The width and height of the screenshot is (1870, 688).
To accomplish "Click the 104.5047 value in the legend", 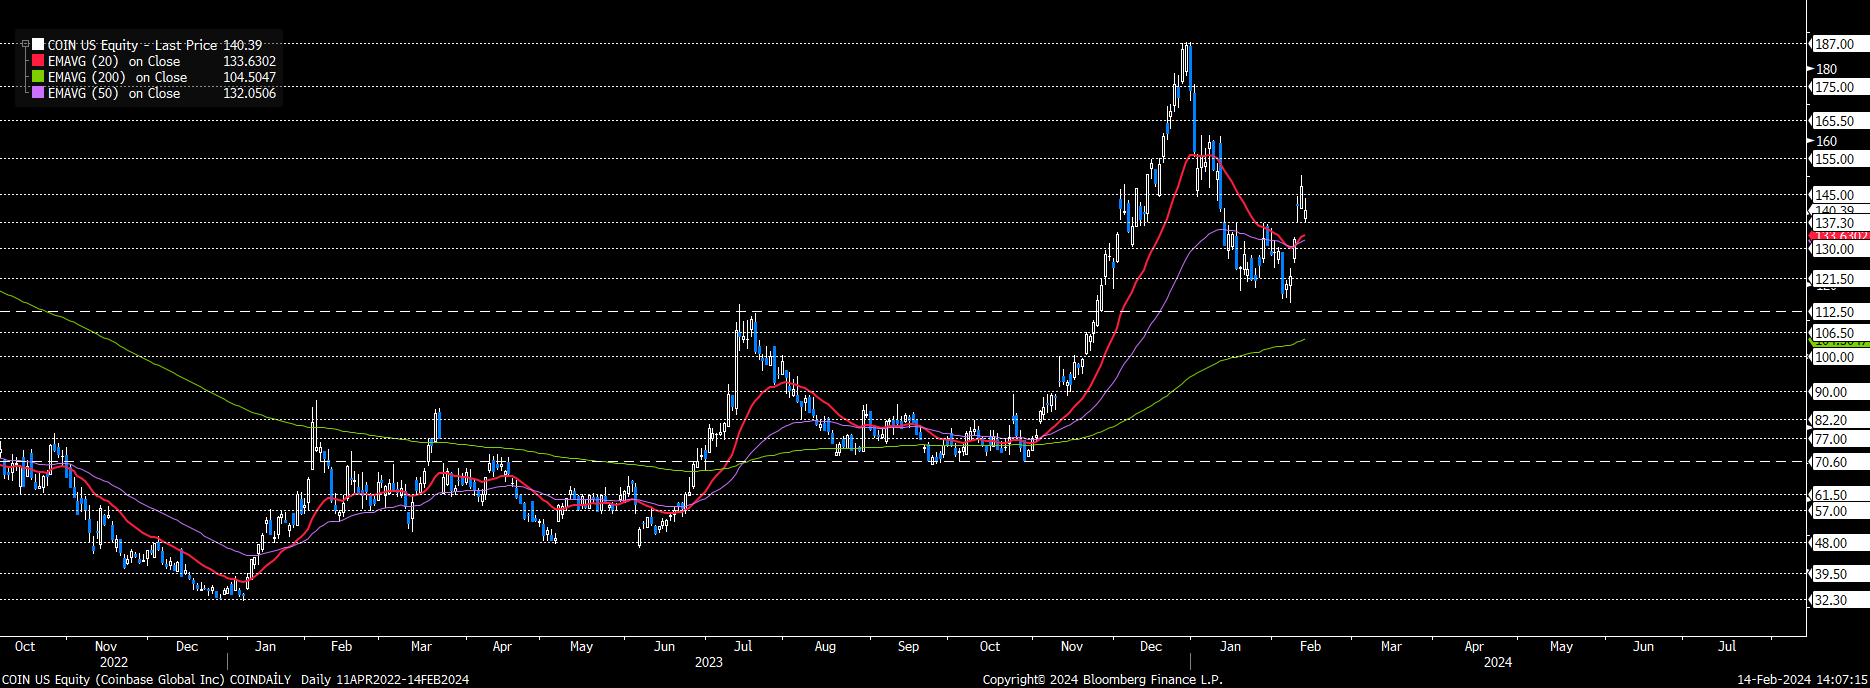I will 250,77.
